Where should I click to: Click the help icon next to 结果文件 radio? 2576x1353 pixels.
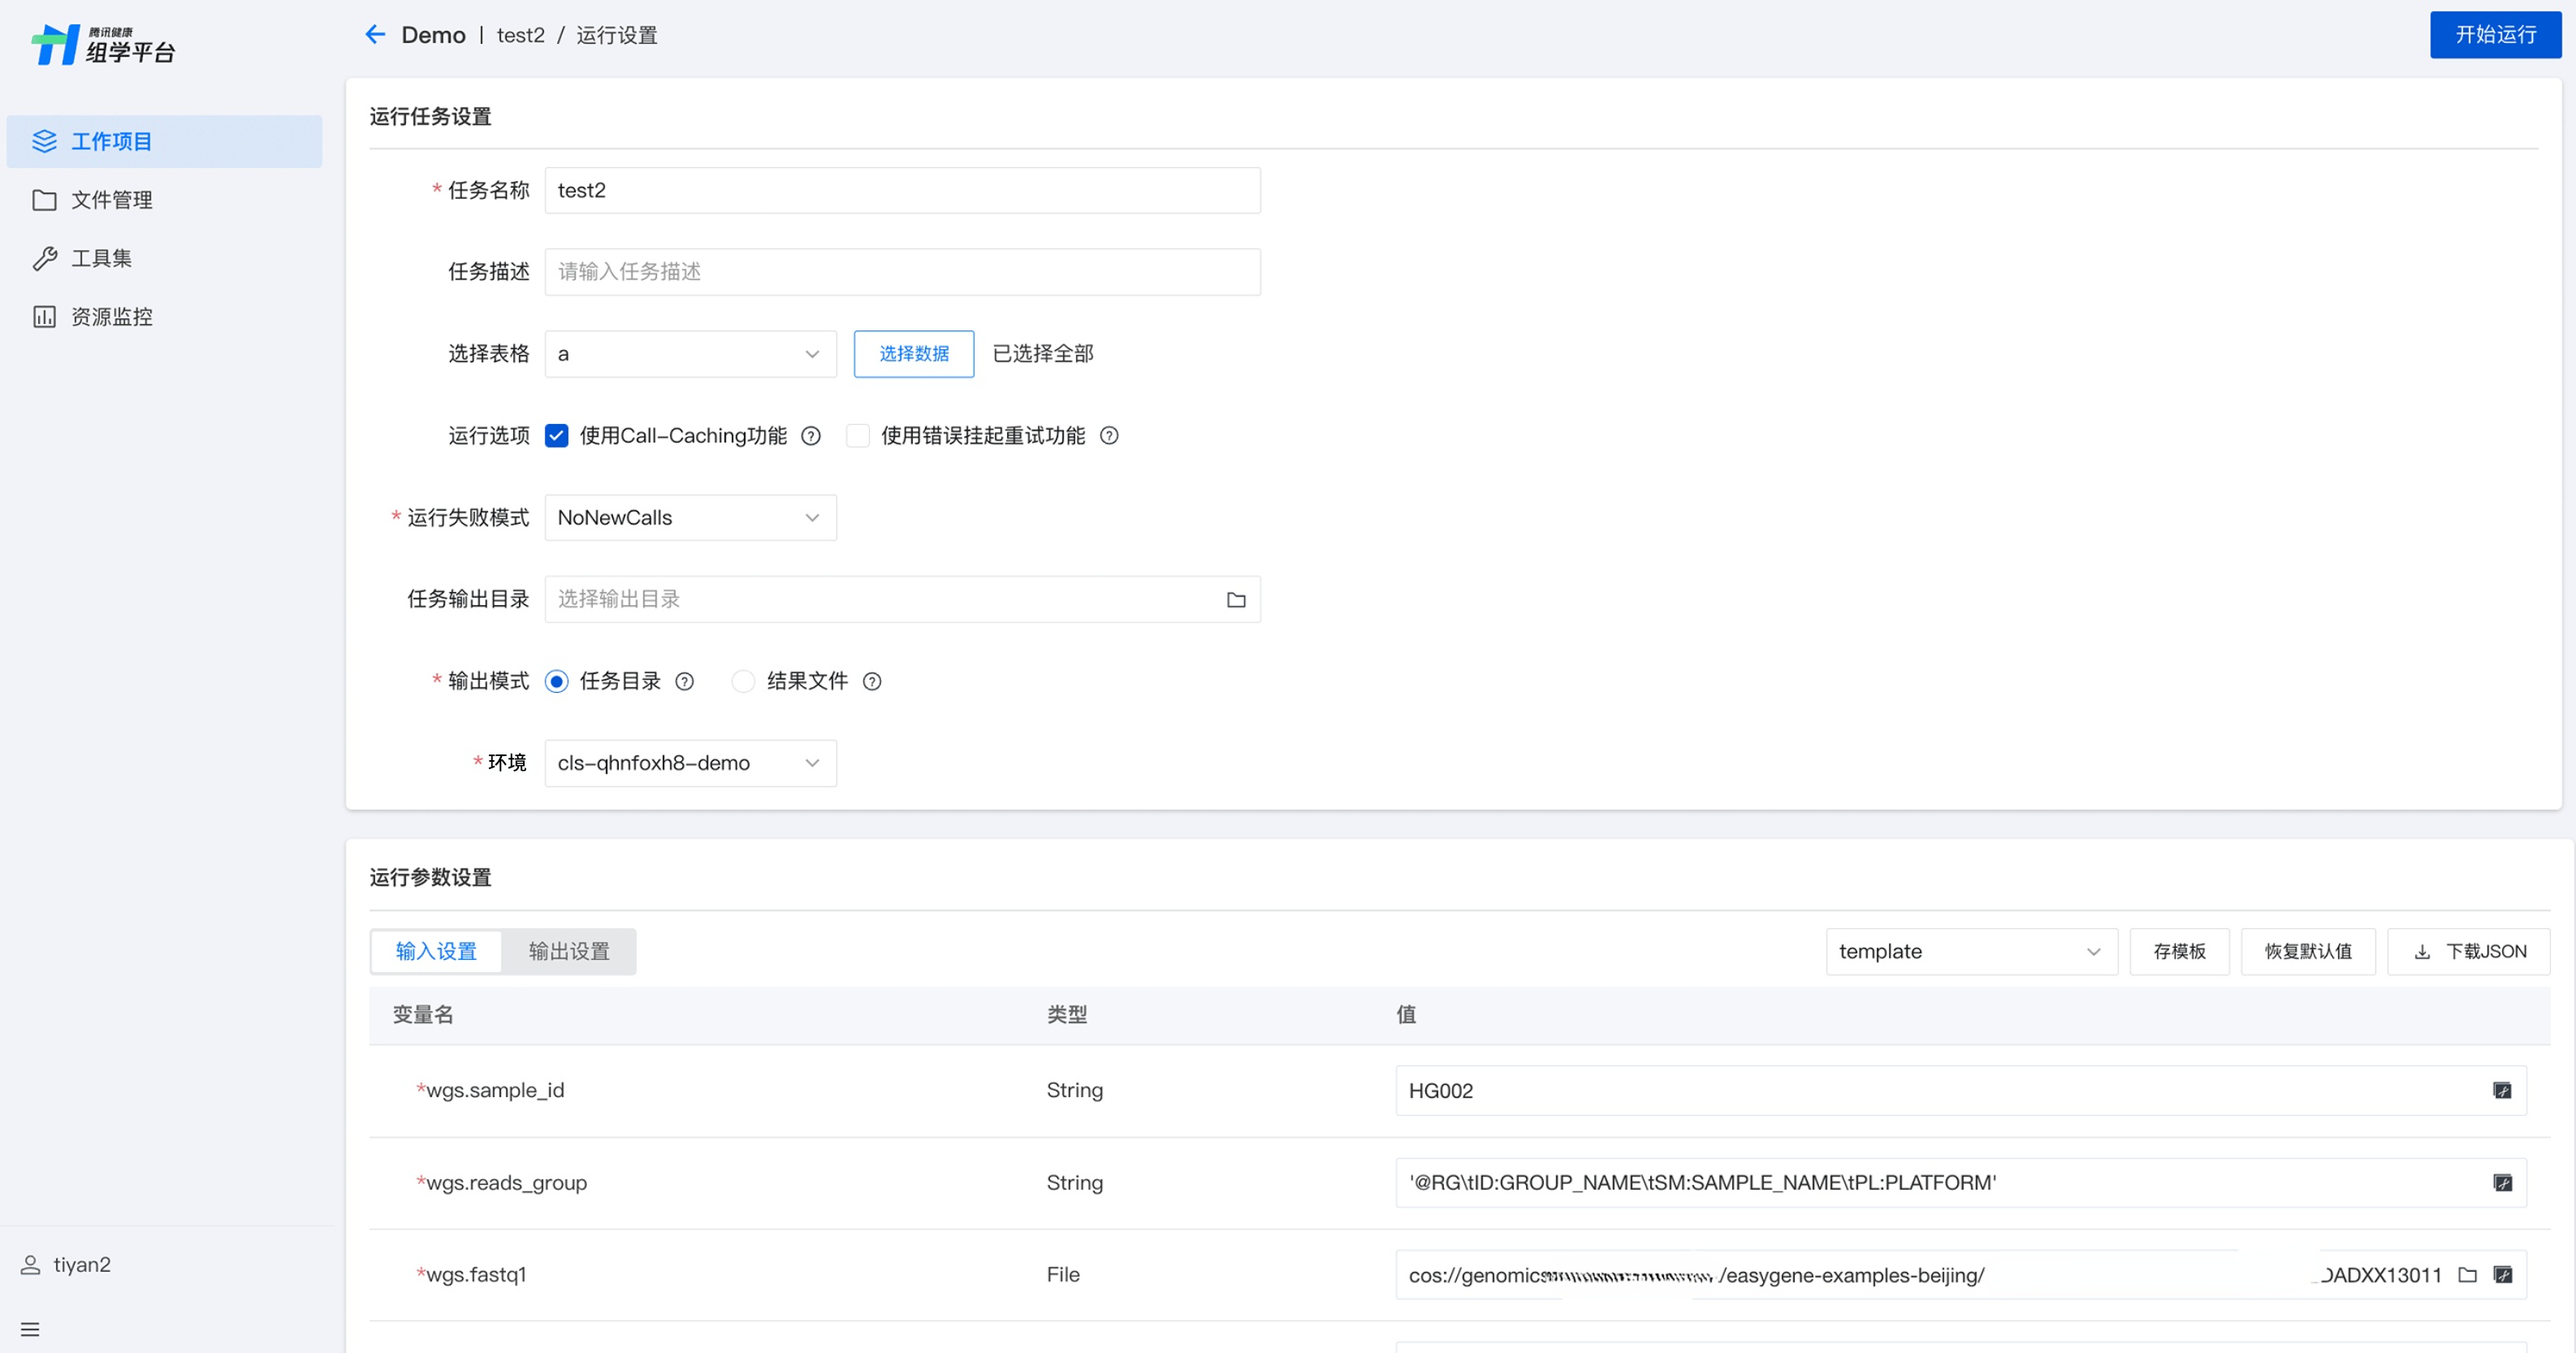coord(872,682)
